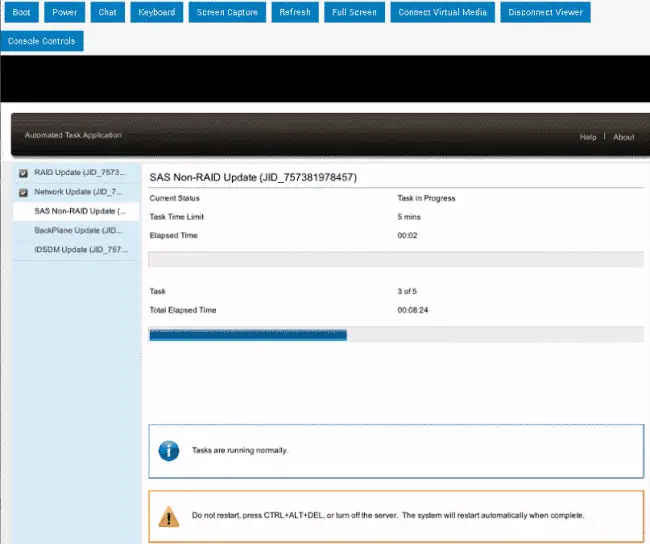
Task: Select SAS Non-RAID Update task in sidebar
Action: click(76, 211)
